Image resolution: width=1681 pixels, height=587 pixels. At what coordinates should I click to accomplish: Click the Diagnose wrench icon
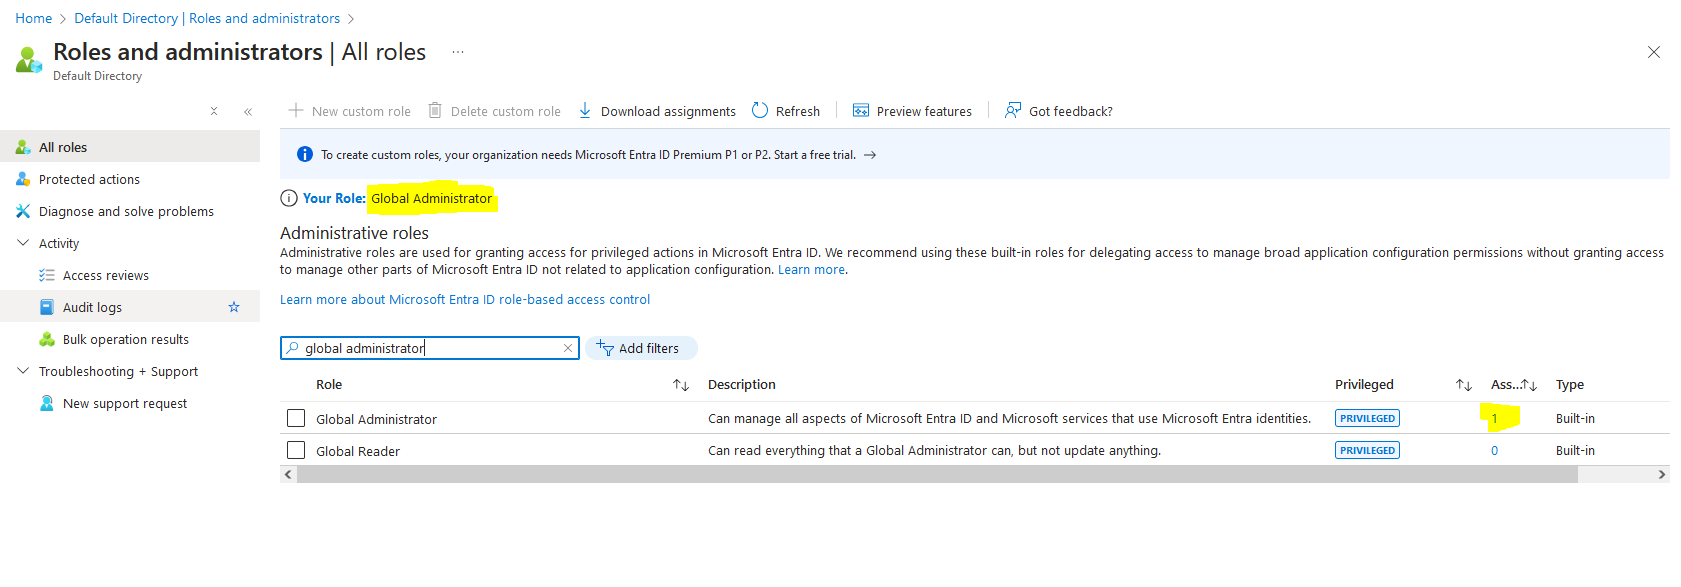[23, 211]
